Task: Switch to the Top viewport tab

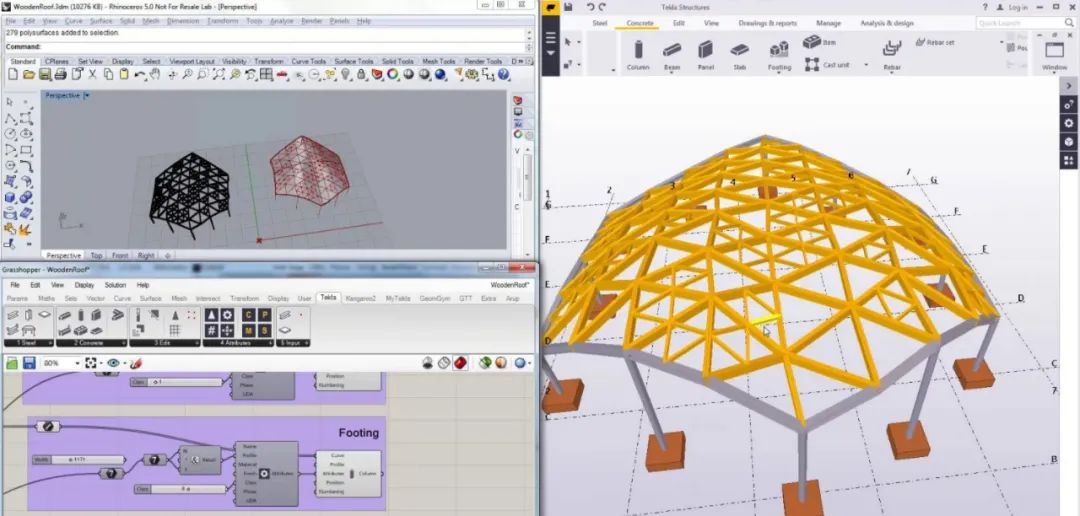Action: (96, 256)
